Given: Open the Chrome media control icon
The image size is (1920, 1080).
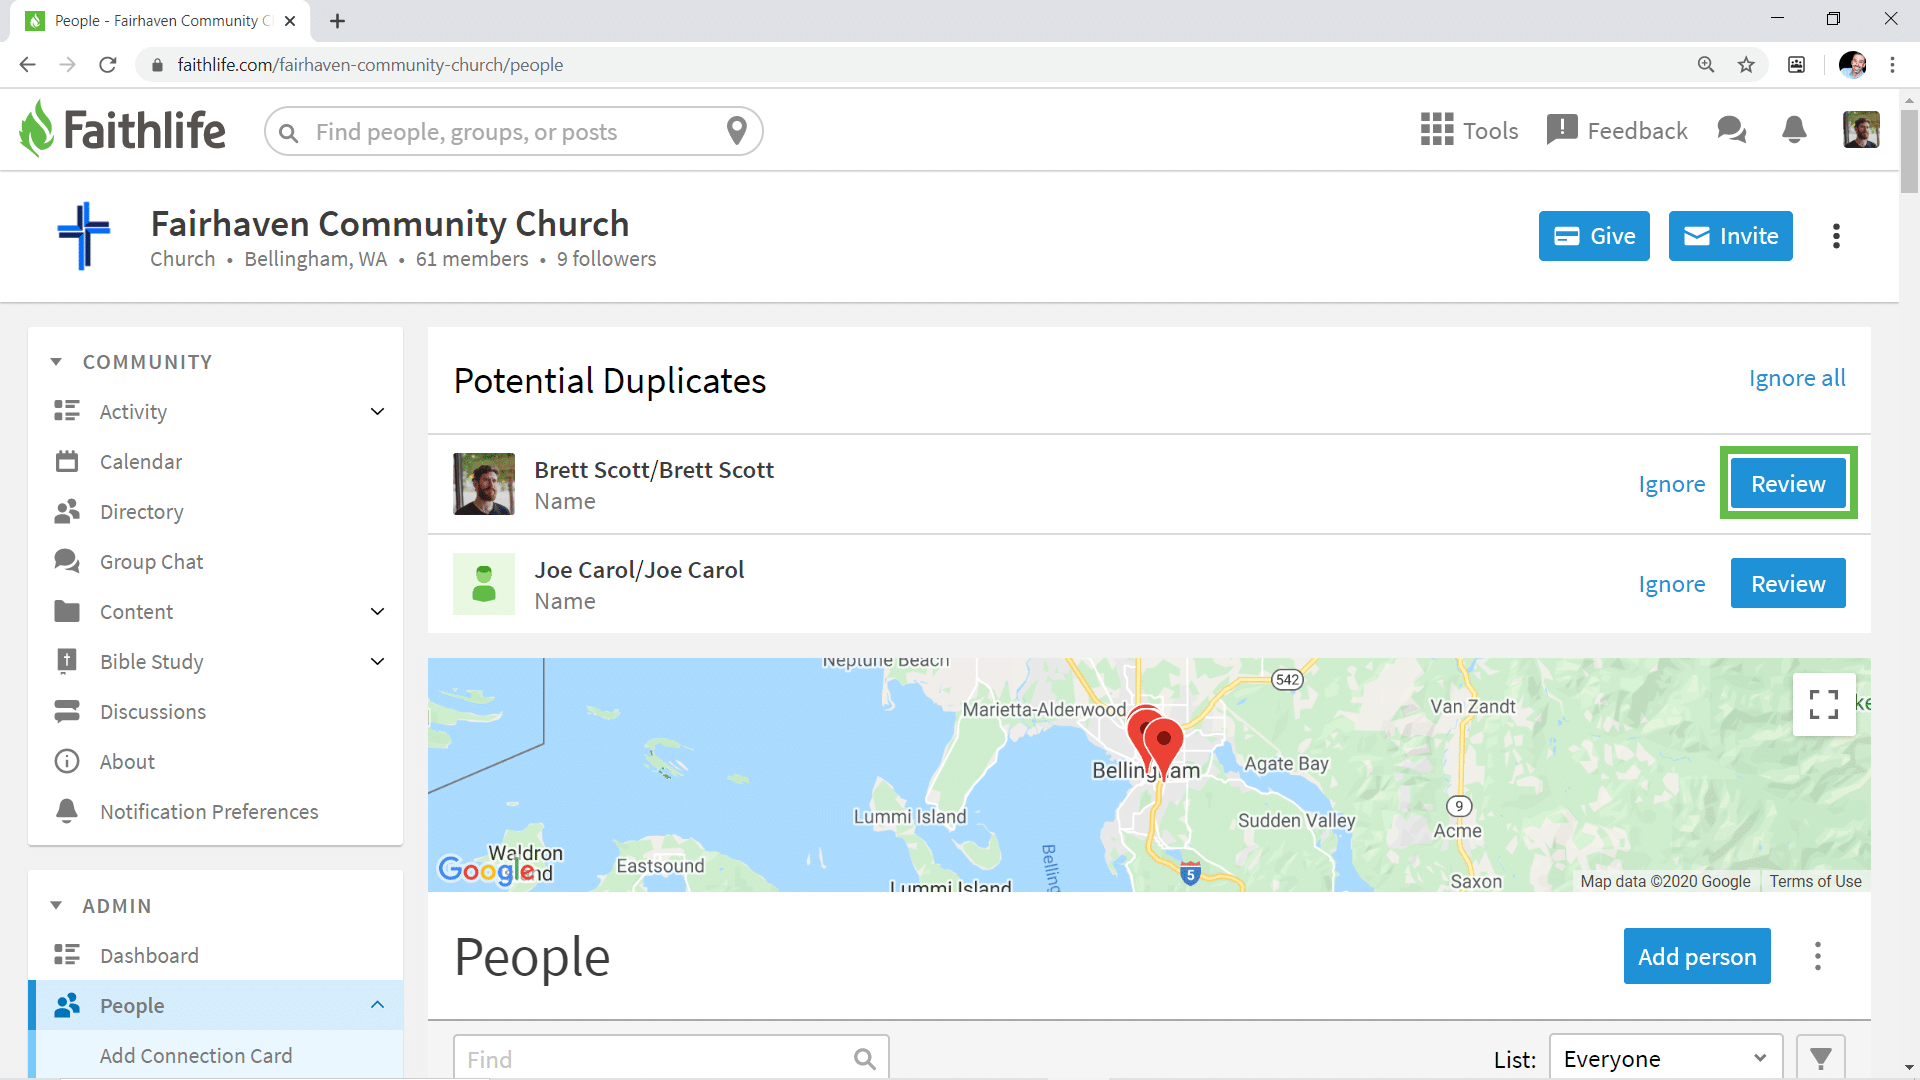Looking at the screenshot, I should [x=1797, y=65].
